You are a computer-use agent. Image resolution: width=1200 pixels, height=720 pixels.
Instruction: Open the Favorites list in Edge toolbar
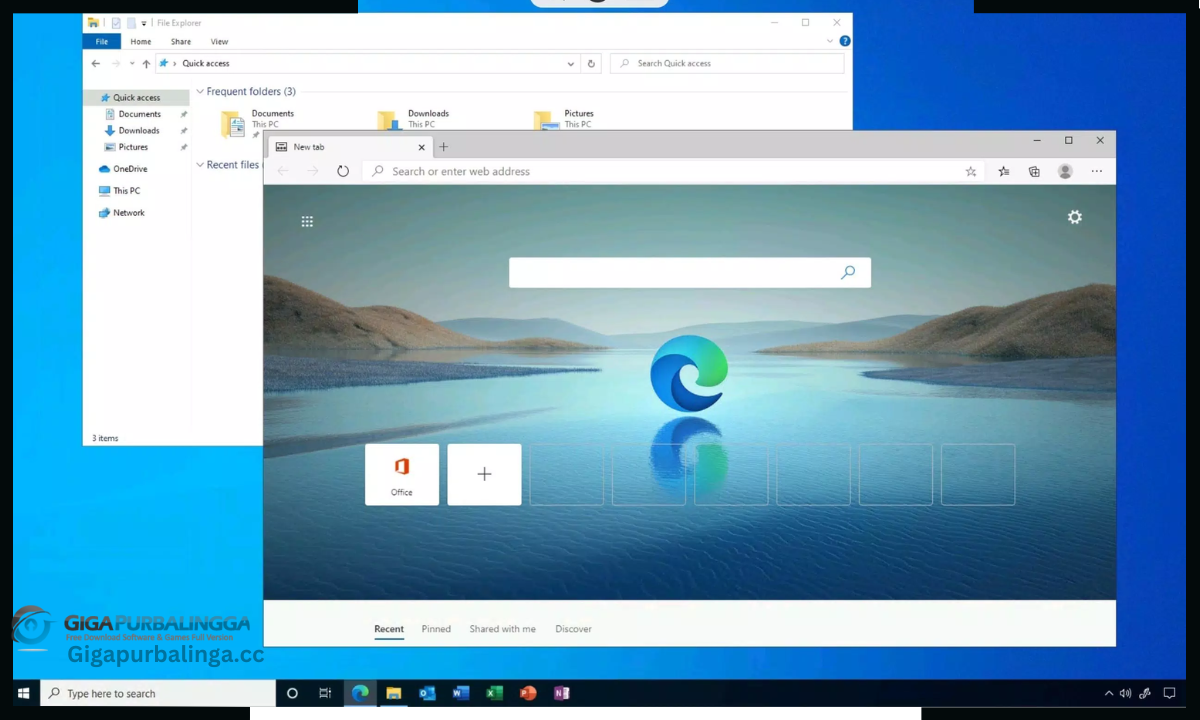pos(1004,172)
